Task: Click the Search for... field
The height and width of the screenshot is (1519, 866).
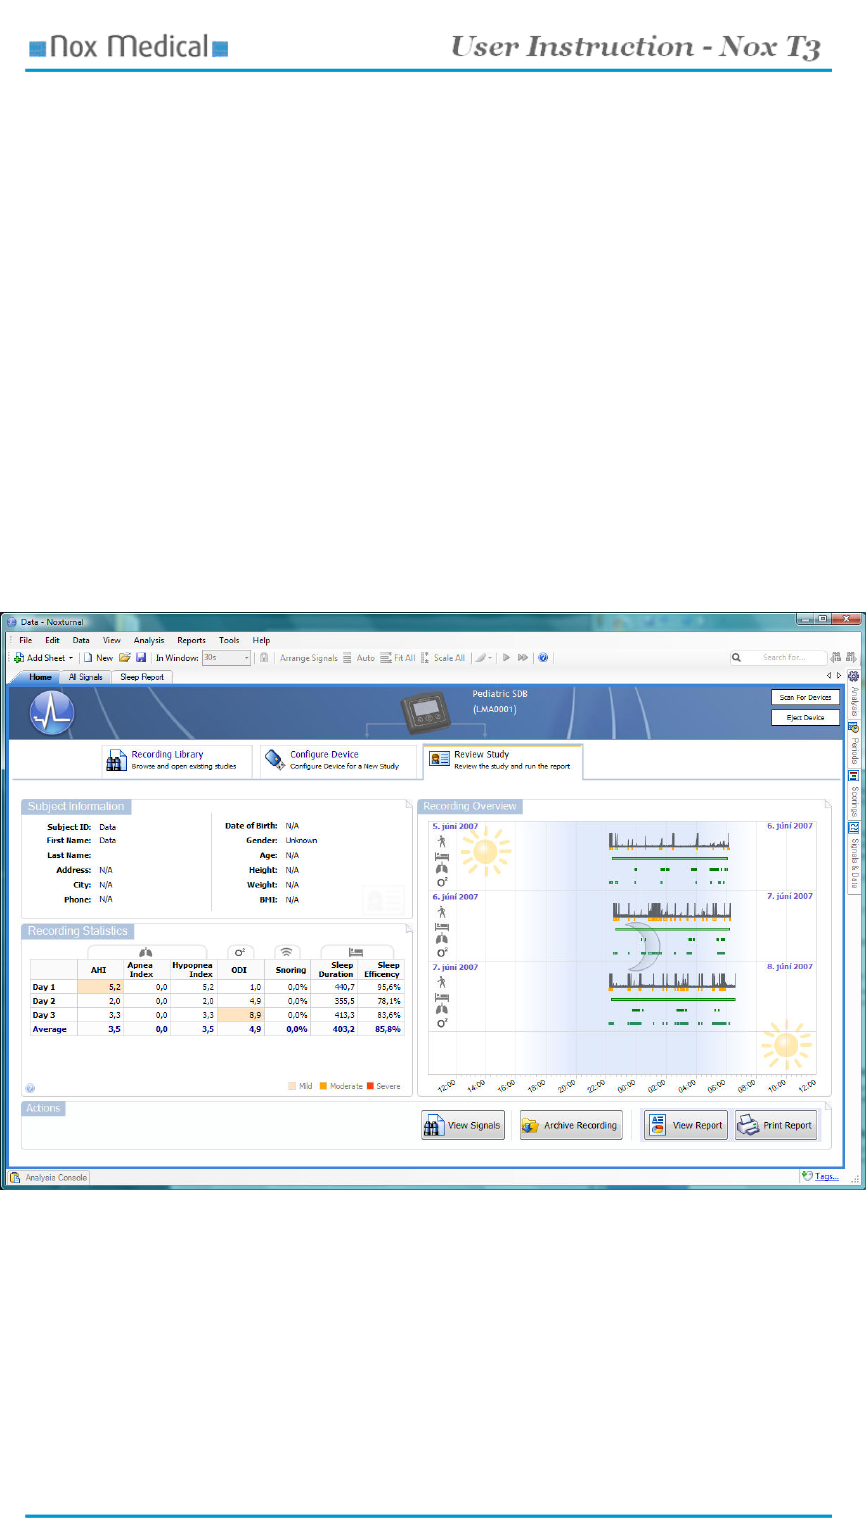Action: (779, 658)
